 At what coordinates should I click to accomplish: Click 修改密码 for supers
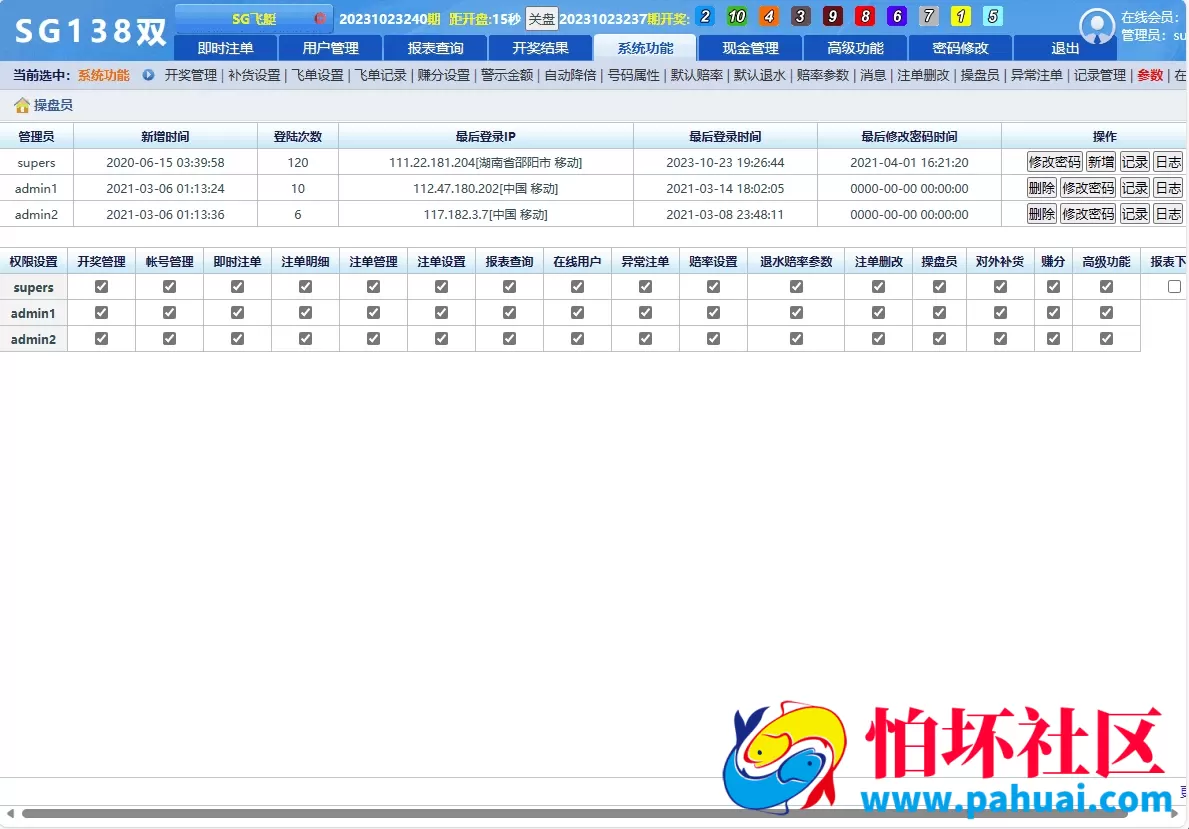point(1054,162)
